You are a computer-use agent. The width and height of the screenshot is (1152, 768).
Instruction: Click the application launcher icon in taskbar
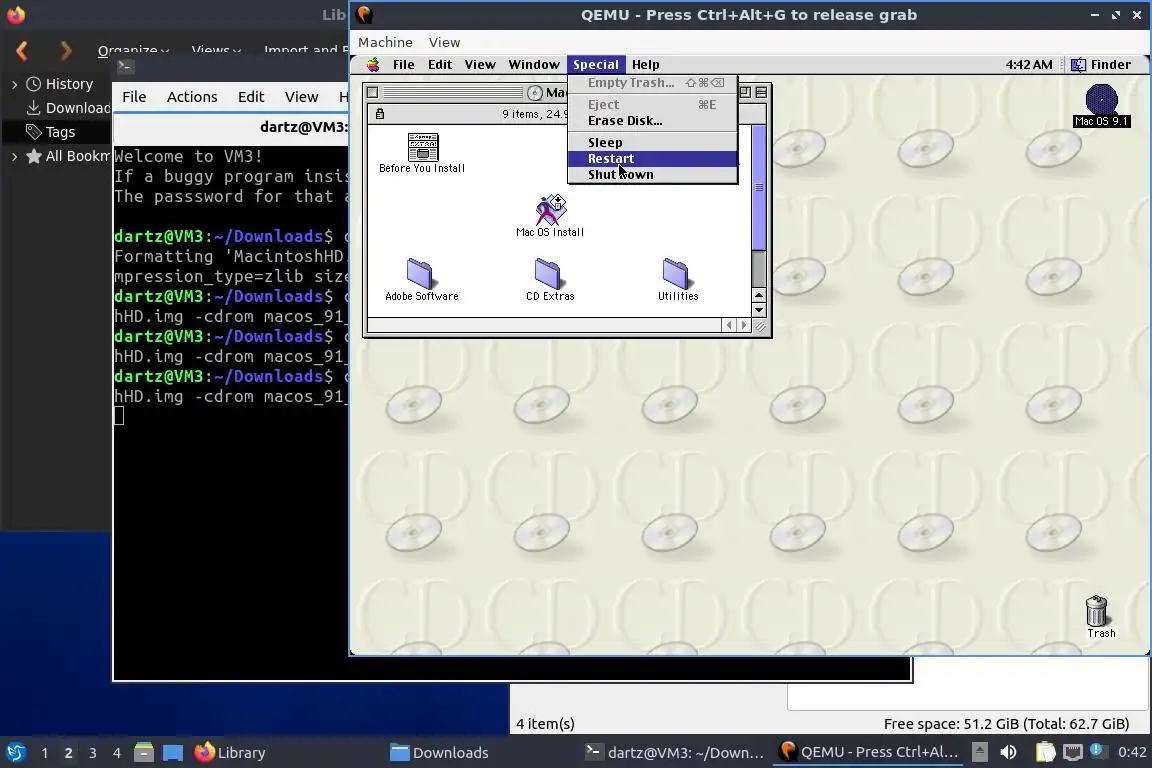click(15, 753)
